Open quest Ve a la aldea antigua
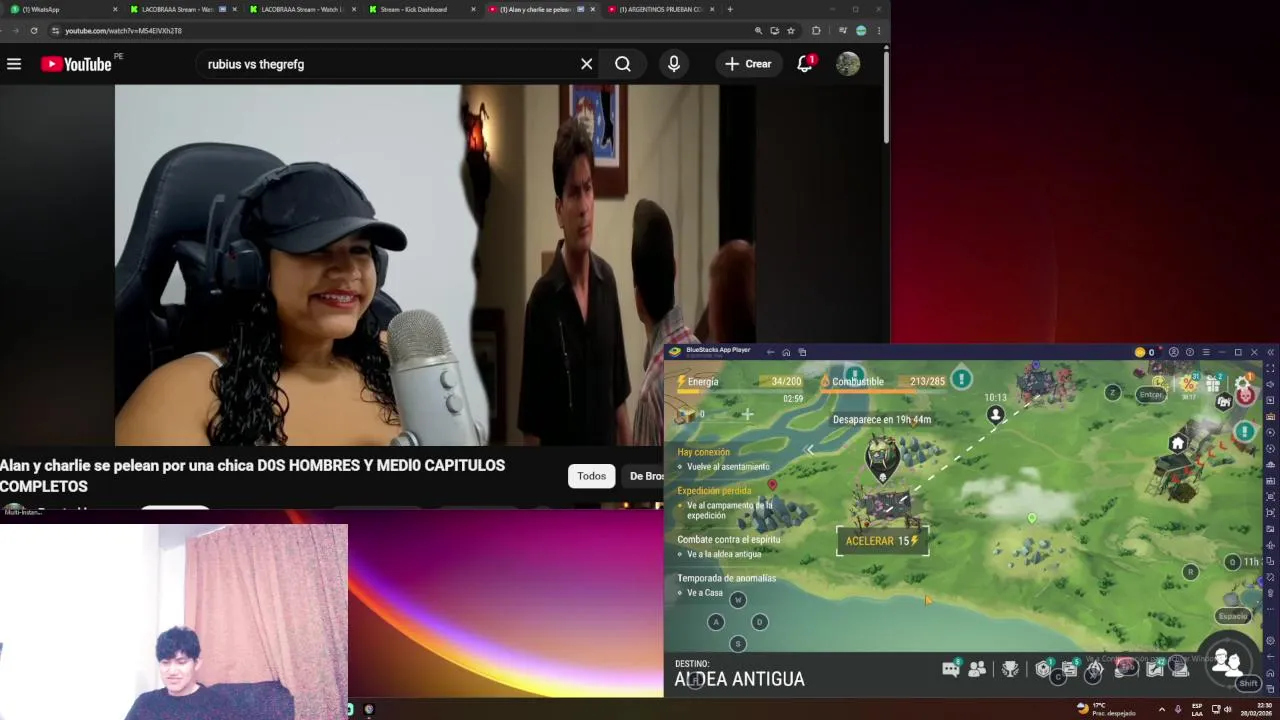Viewport: 1280px width, 720px height. [x=724, y=554]
